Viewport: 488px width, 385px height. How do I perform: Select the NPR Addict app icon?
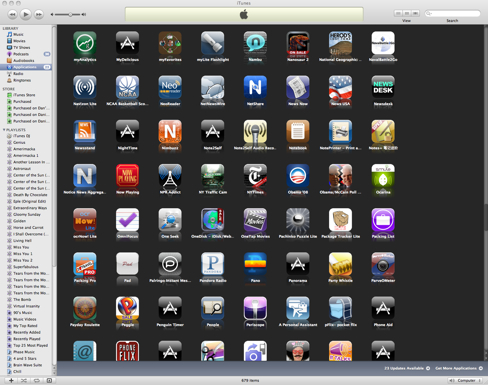[x=170, y=176]
